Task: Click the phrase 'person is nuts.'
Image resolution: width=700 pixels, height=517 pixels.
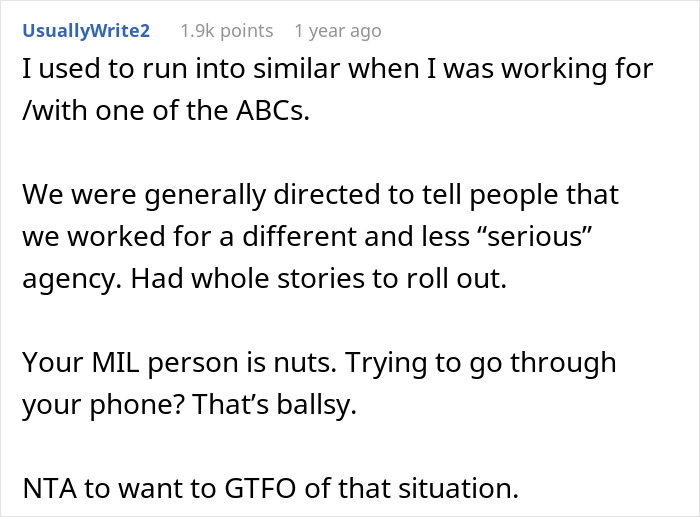Action: pyautogui.click(x=242, y=363)
